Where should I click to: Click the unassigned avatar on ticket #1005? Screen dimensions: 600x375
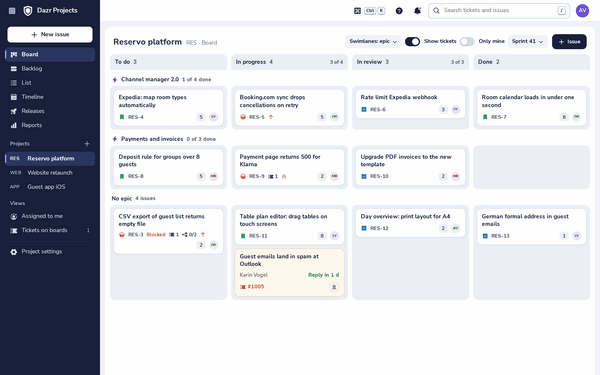334,287
